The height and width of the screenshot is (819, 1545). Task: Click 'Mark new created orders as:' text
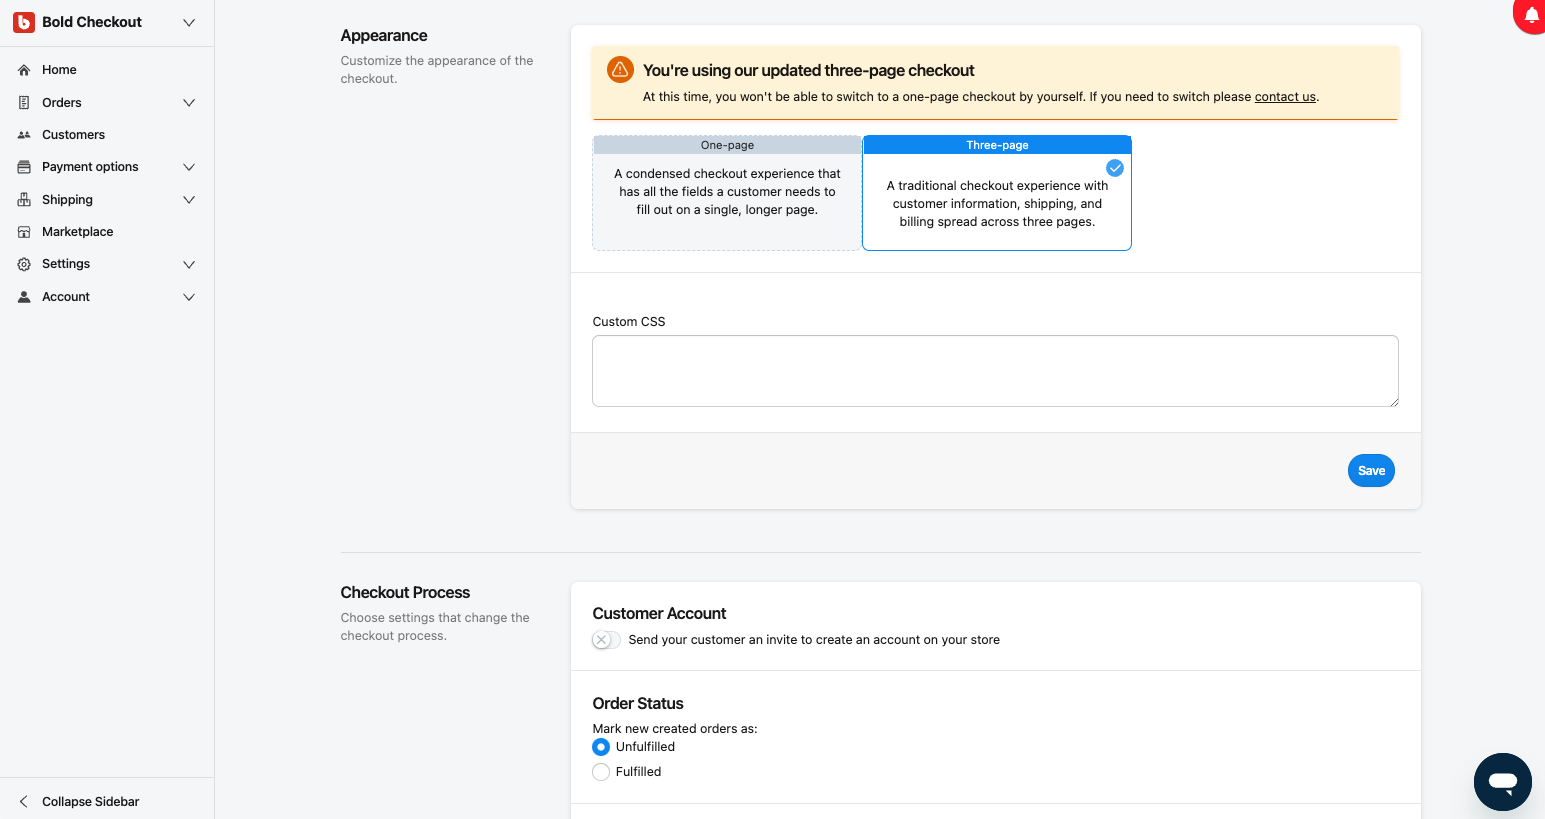[675, 729]
